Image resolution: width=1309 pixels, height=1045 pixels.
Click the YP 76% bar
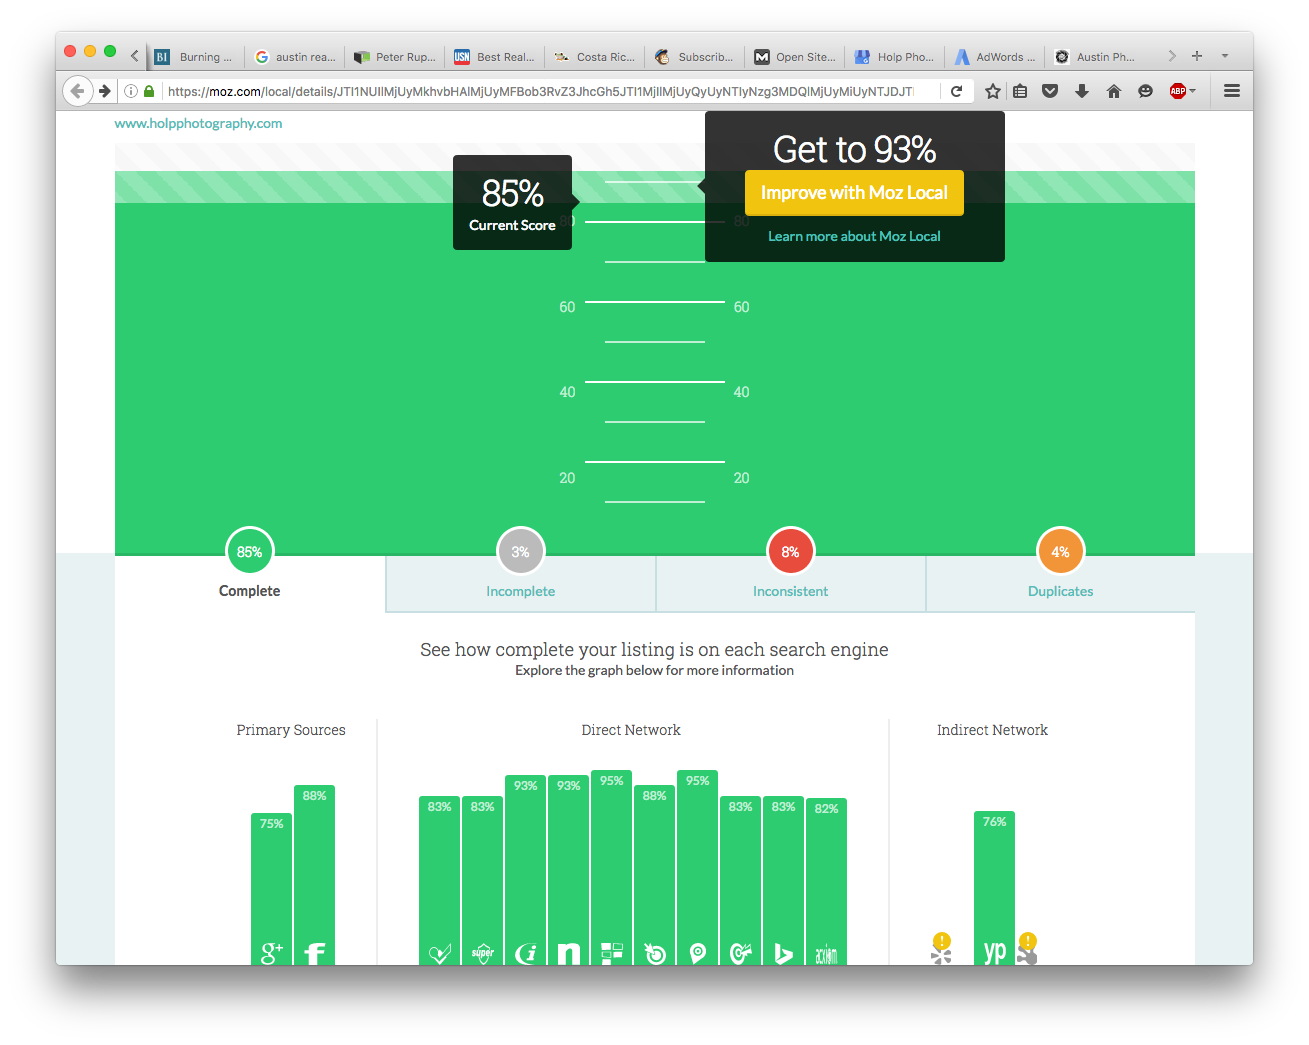pos(994,888)
